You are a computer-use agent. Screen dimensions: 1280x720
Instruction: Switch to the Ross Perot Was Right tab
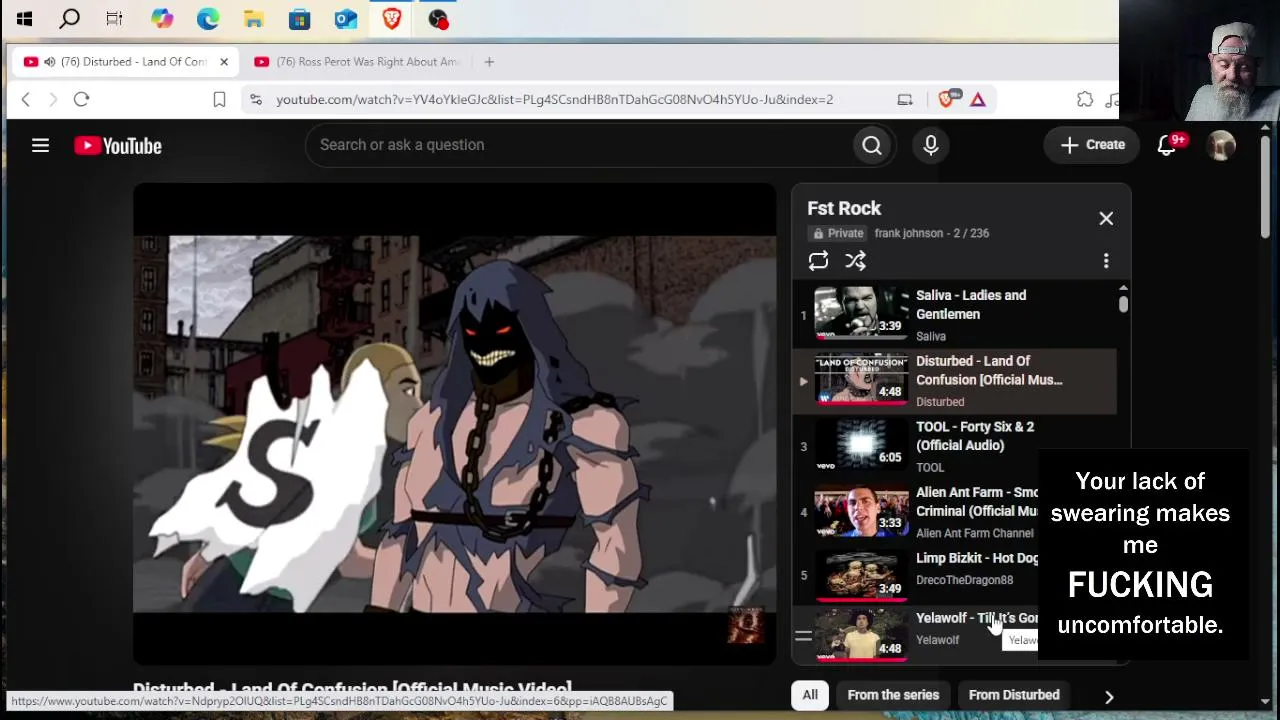tap(357, 62)
